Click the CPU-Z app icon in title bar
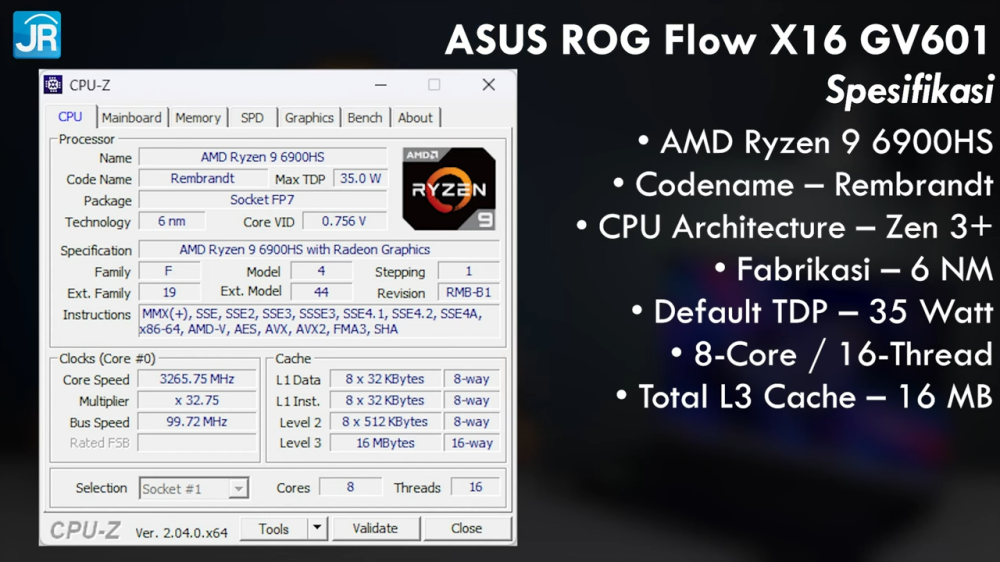The height and width of the screenshot is (562, 1000). pyautogui.click(x=53, y=85)
